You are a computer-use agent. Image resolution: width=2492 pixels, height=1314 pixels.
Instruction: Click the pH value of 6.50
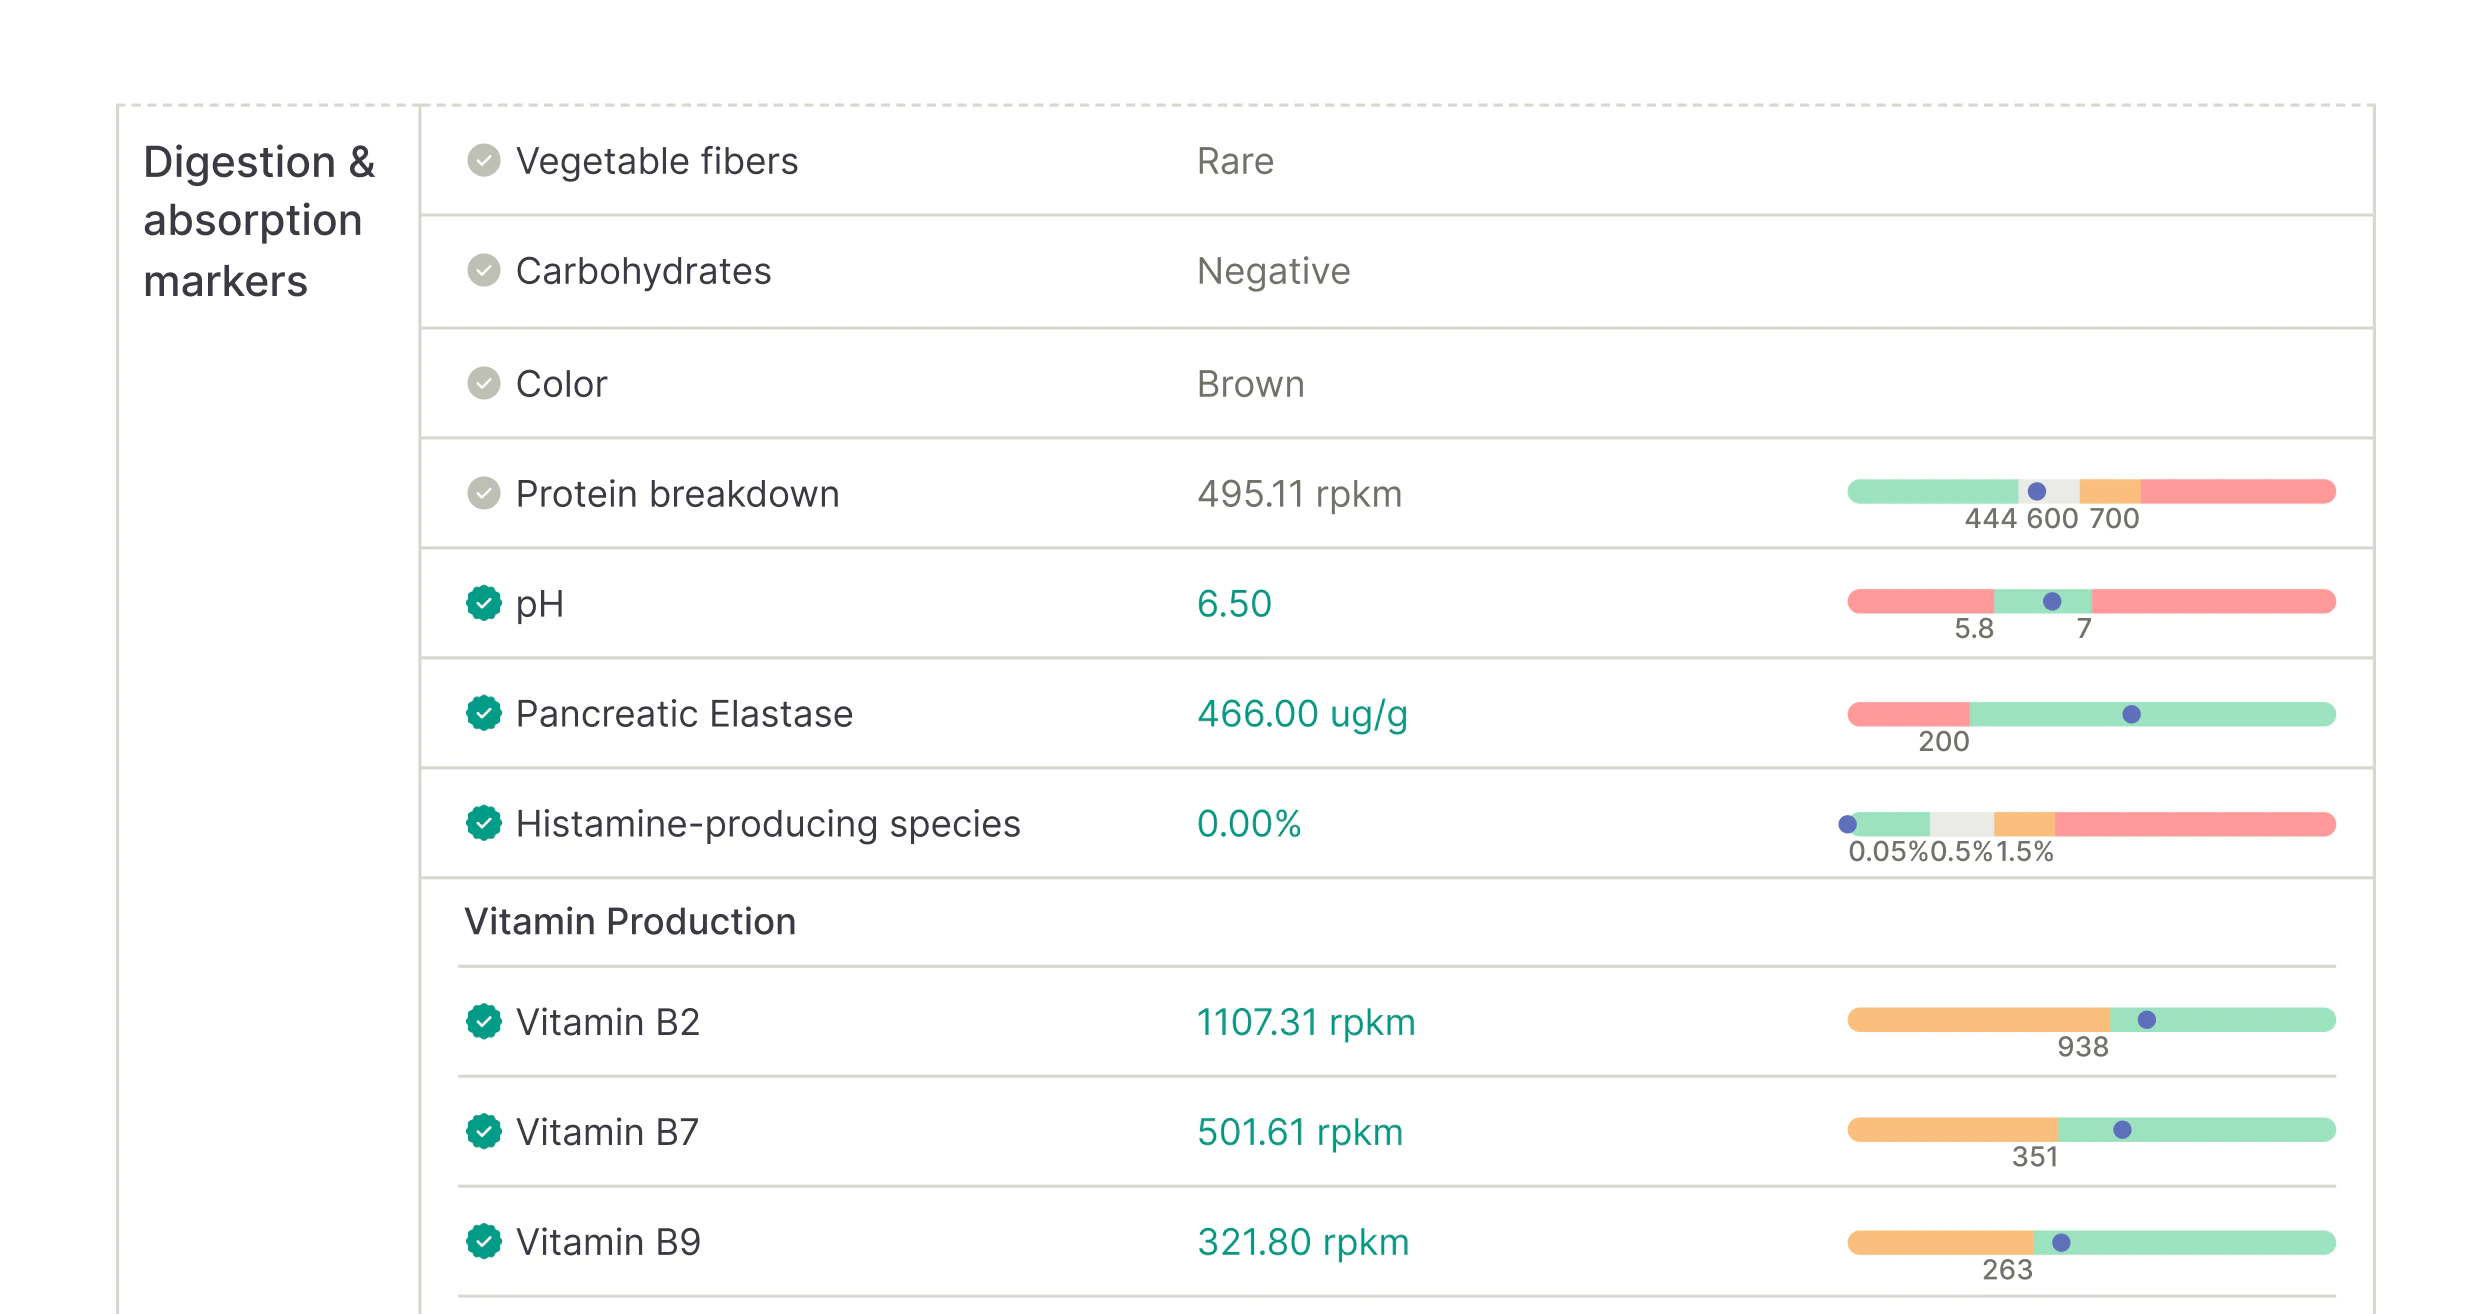coord(1234,604)
